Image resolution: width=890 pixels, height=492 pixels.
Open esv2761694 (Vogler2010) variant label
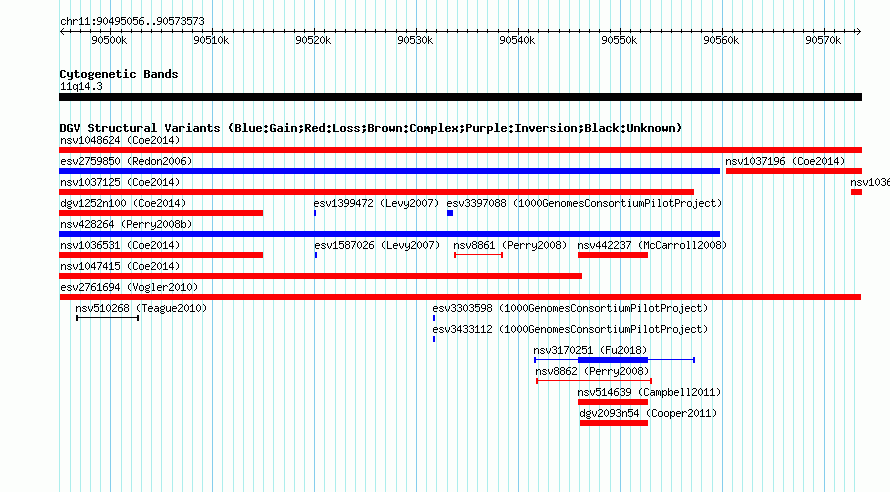129,287
